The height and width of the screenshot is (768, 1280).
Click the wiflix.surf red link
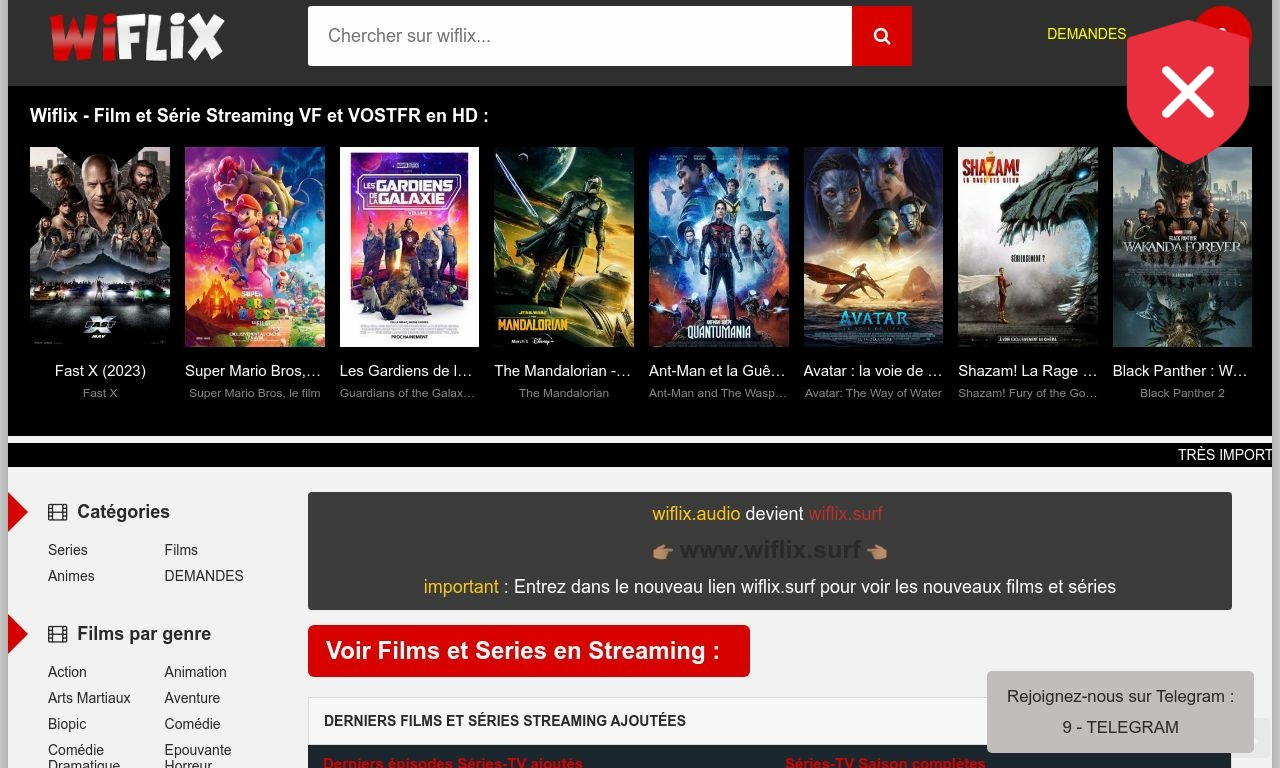845,514
